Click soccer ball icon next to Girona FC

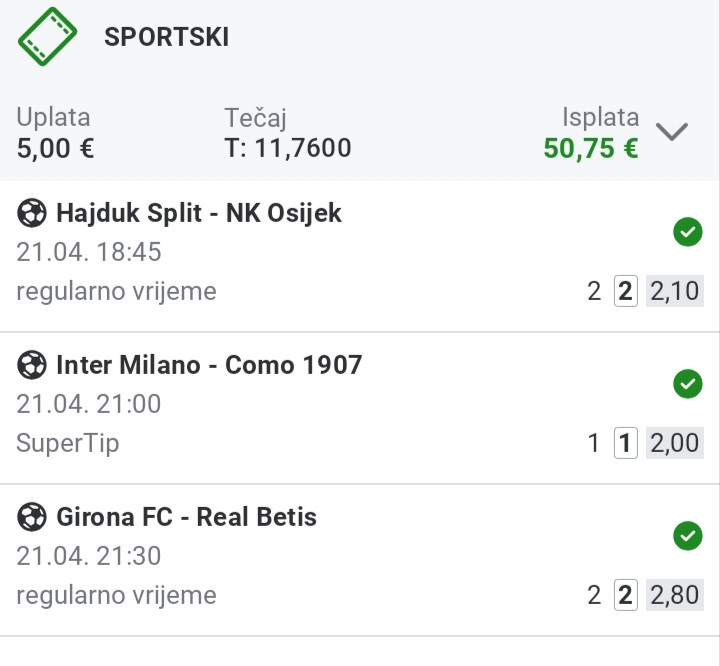[32, 517]
